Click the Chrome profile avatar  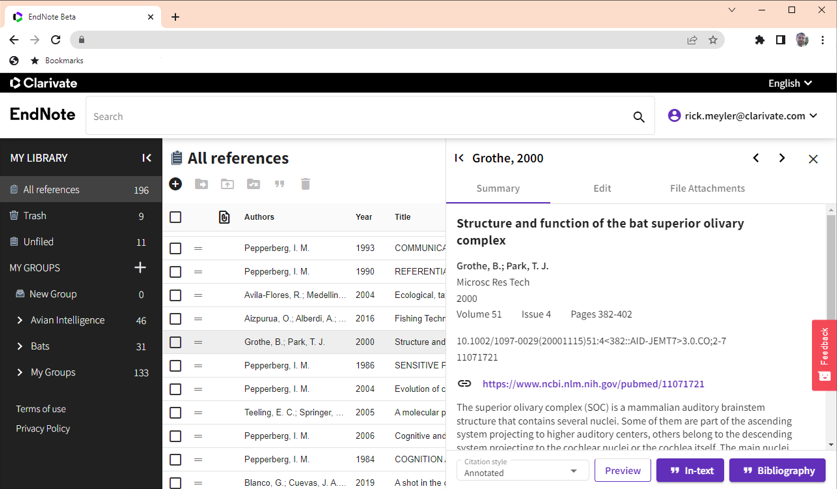[802, 40]
